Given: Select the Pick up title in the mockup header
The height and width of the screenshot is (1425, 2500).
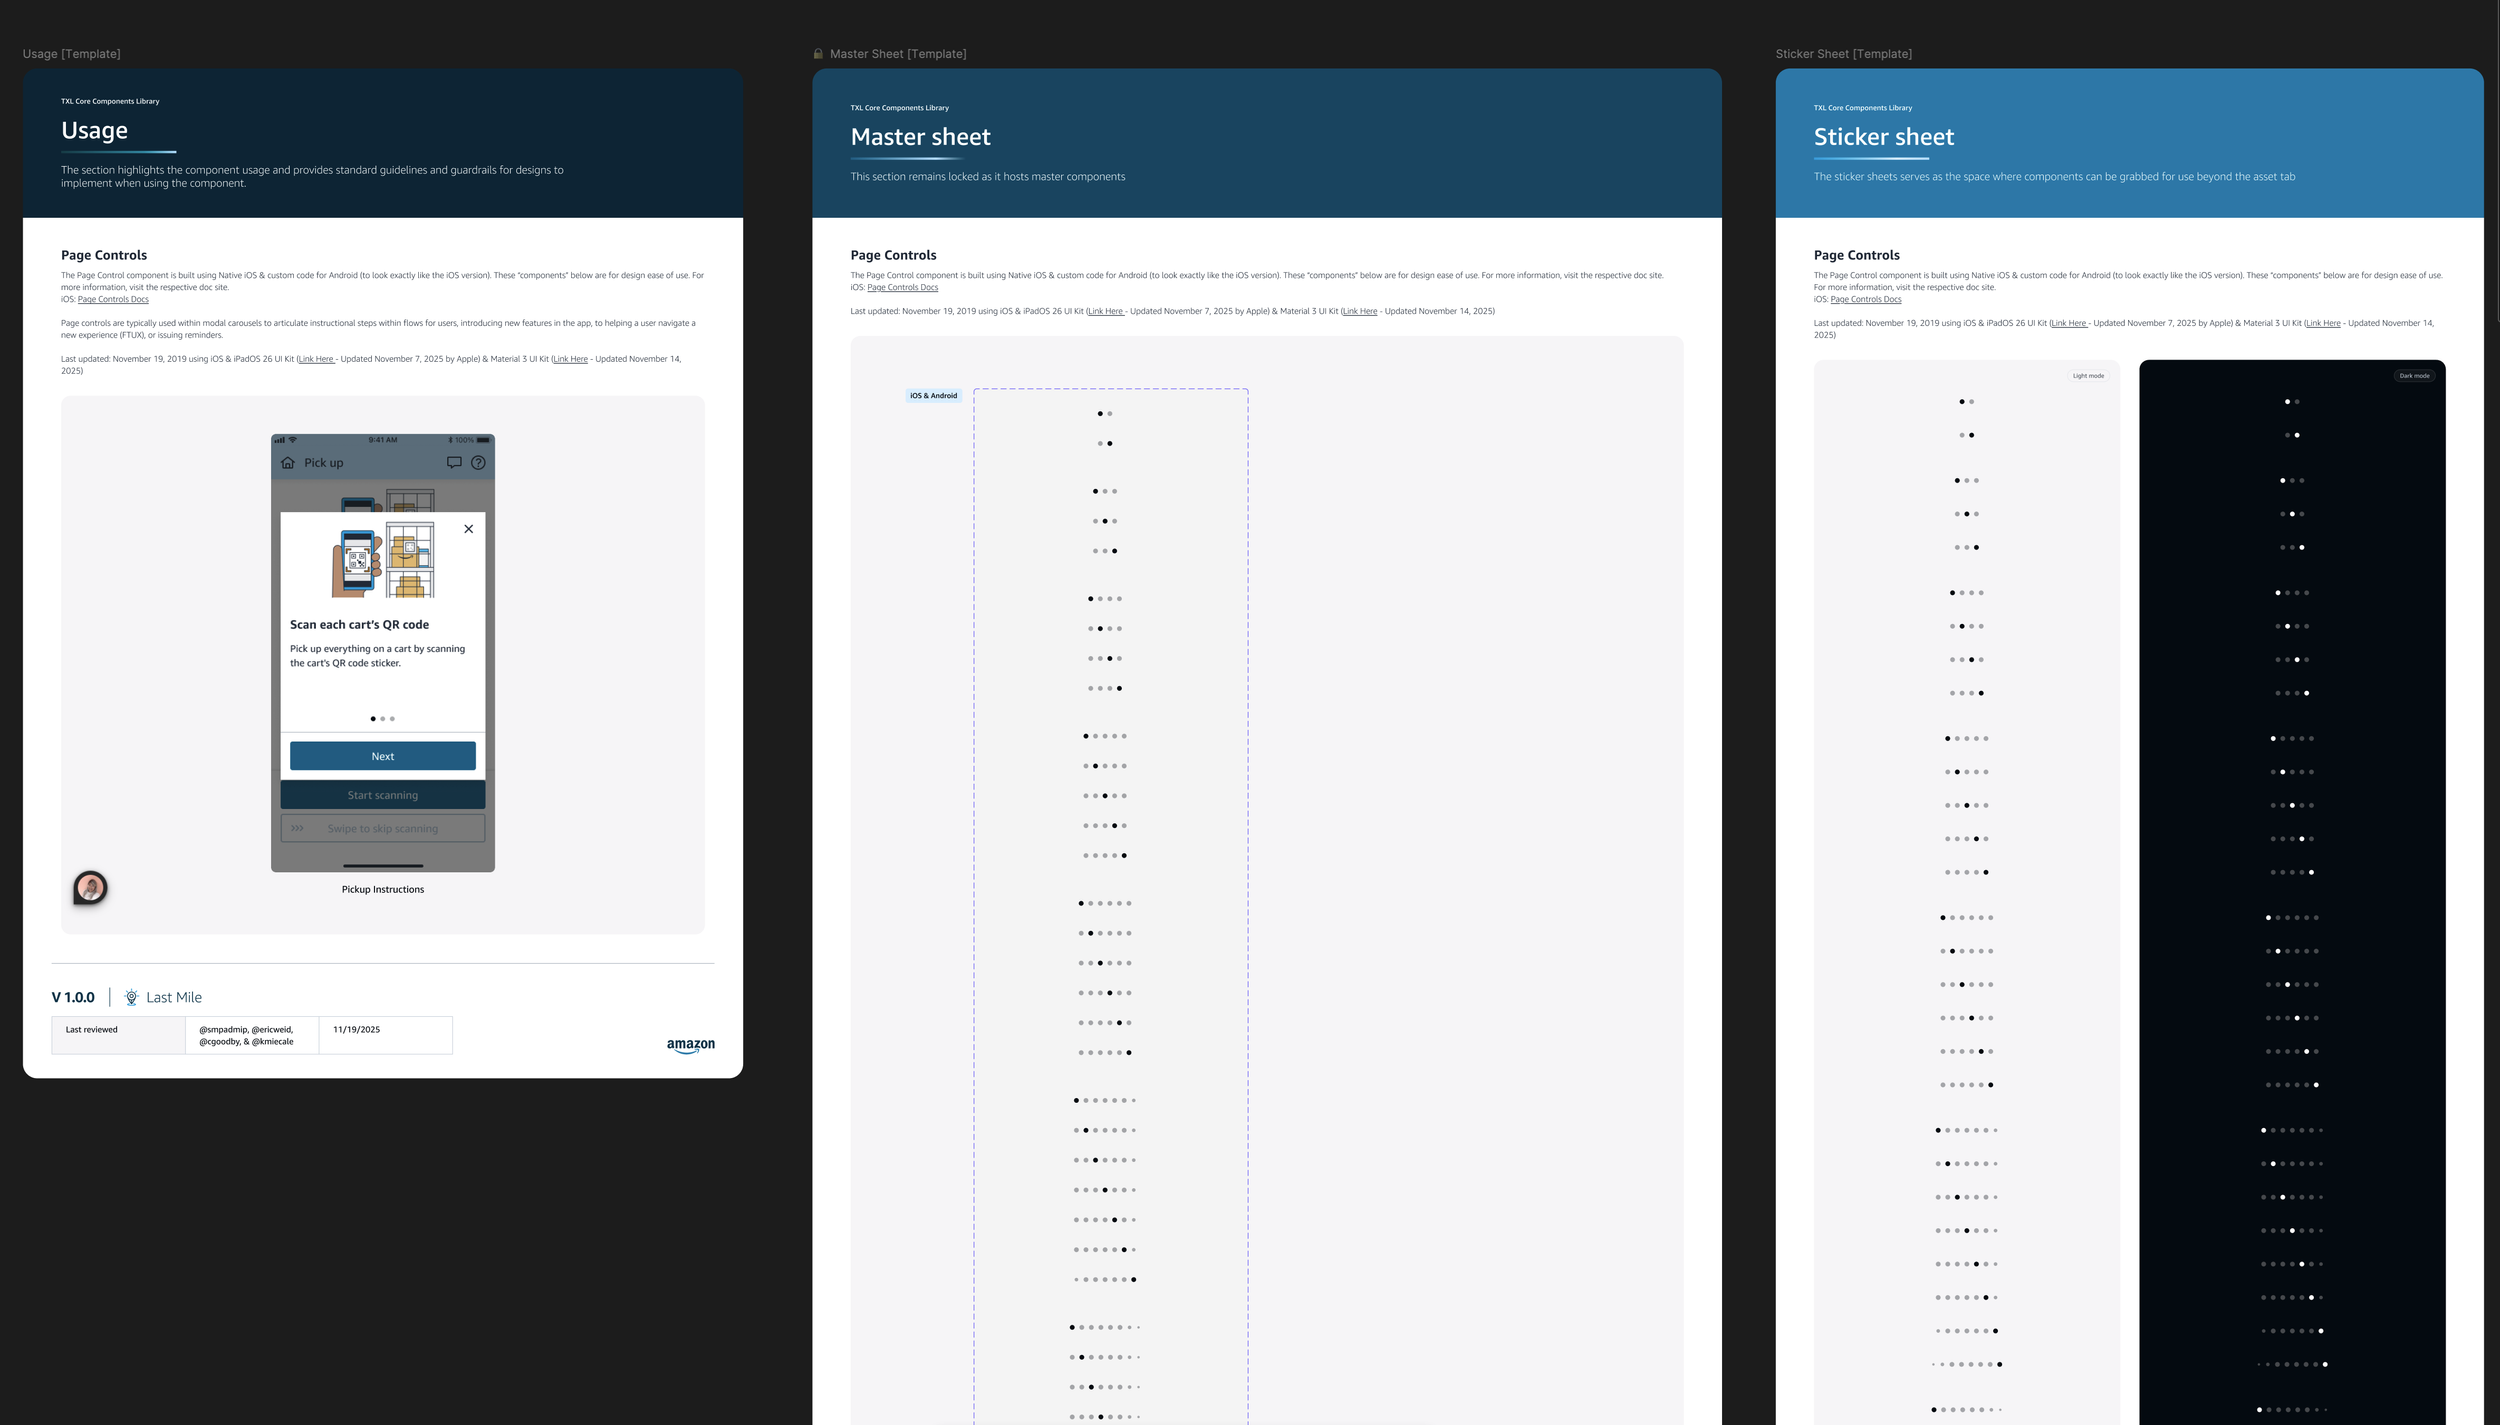Looking at the screenshot, I should pyautogui.click(x=323, y=463).
